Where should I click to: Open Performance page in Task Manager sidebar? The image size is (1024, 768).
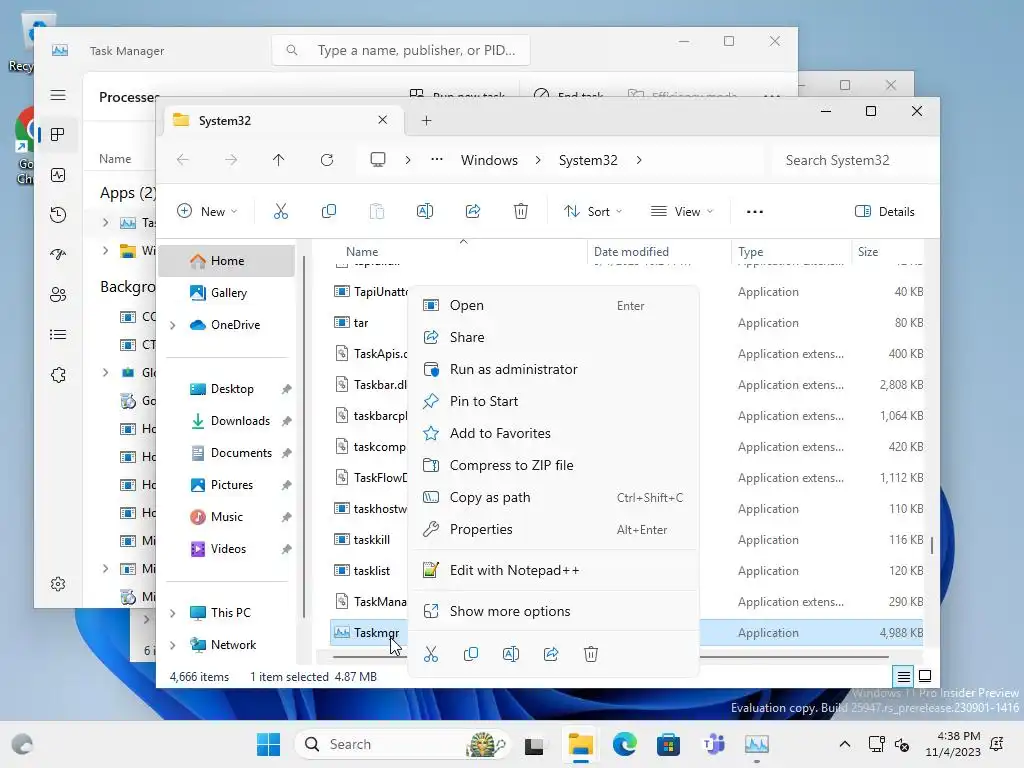[58, 175]
